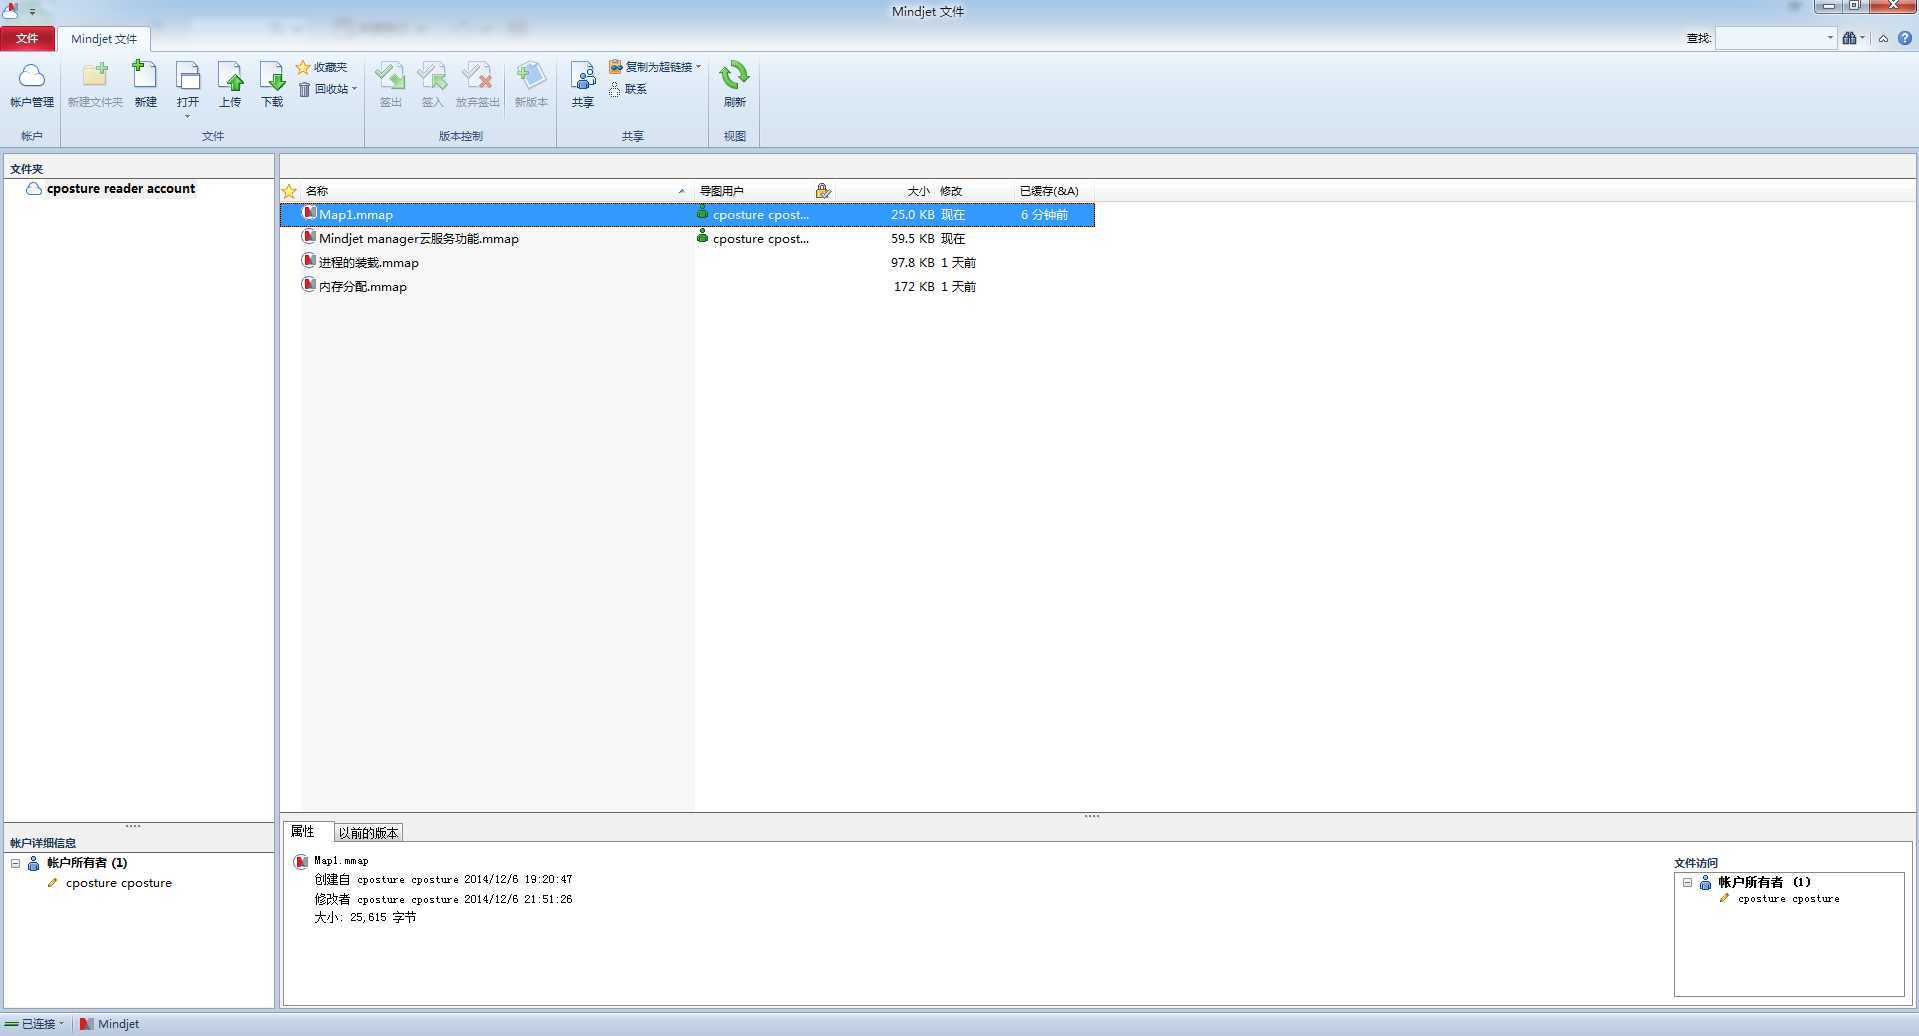The image size is (1919, 1036).
Task: Click the 172 KB size cell
Action: [x=914, y=287]
